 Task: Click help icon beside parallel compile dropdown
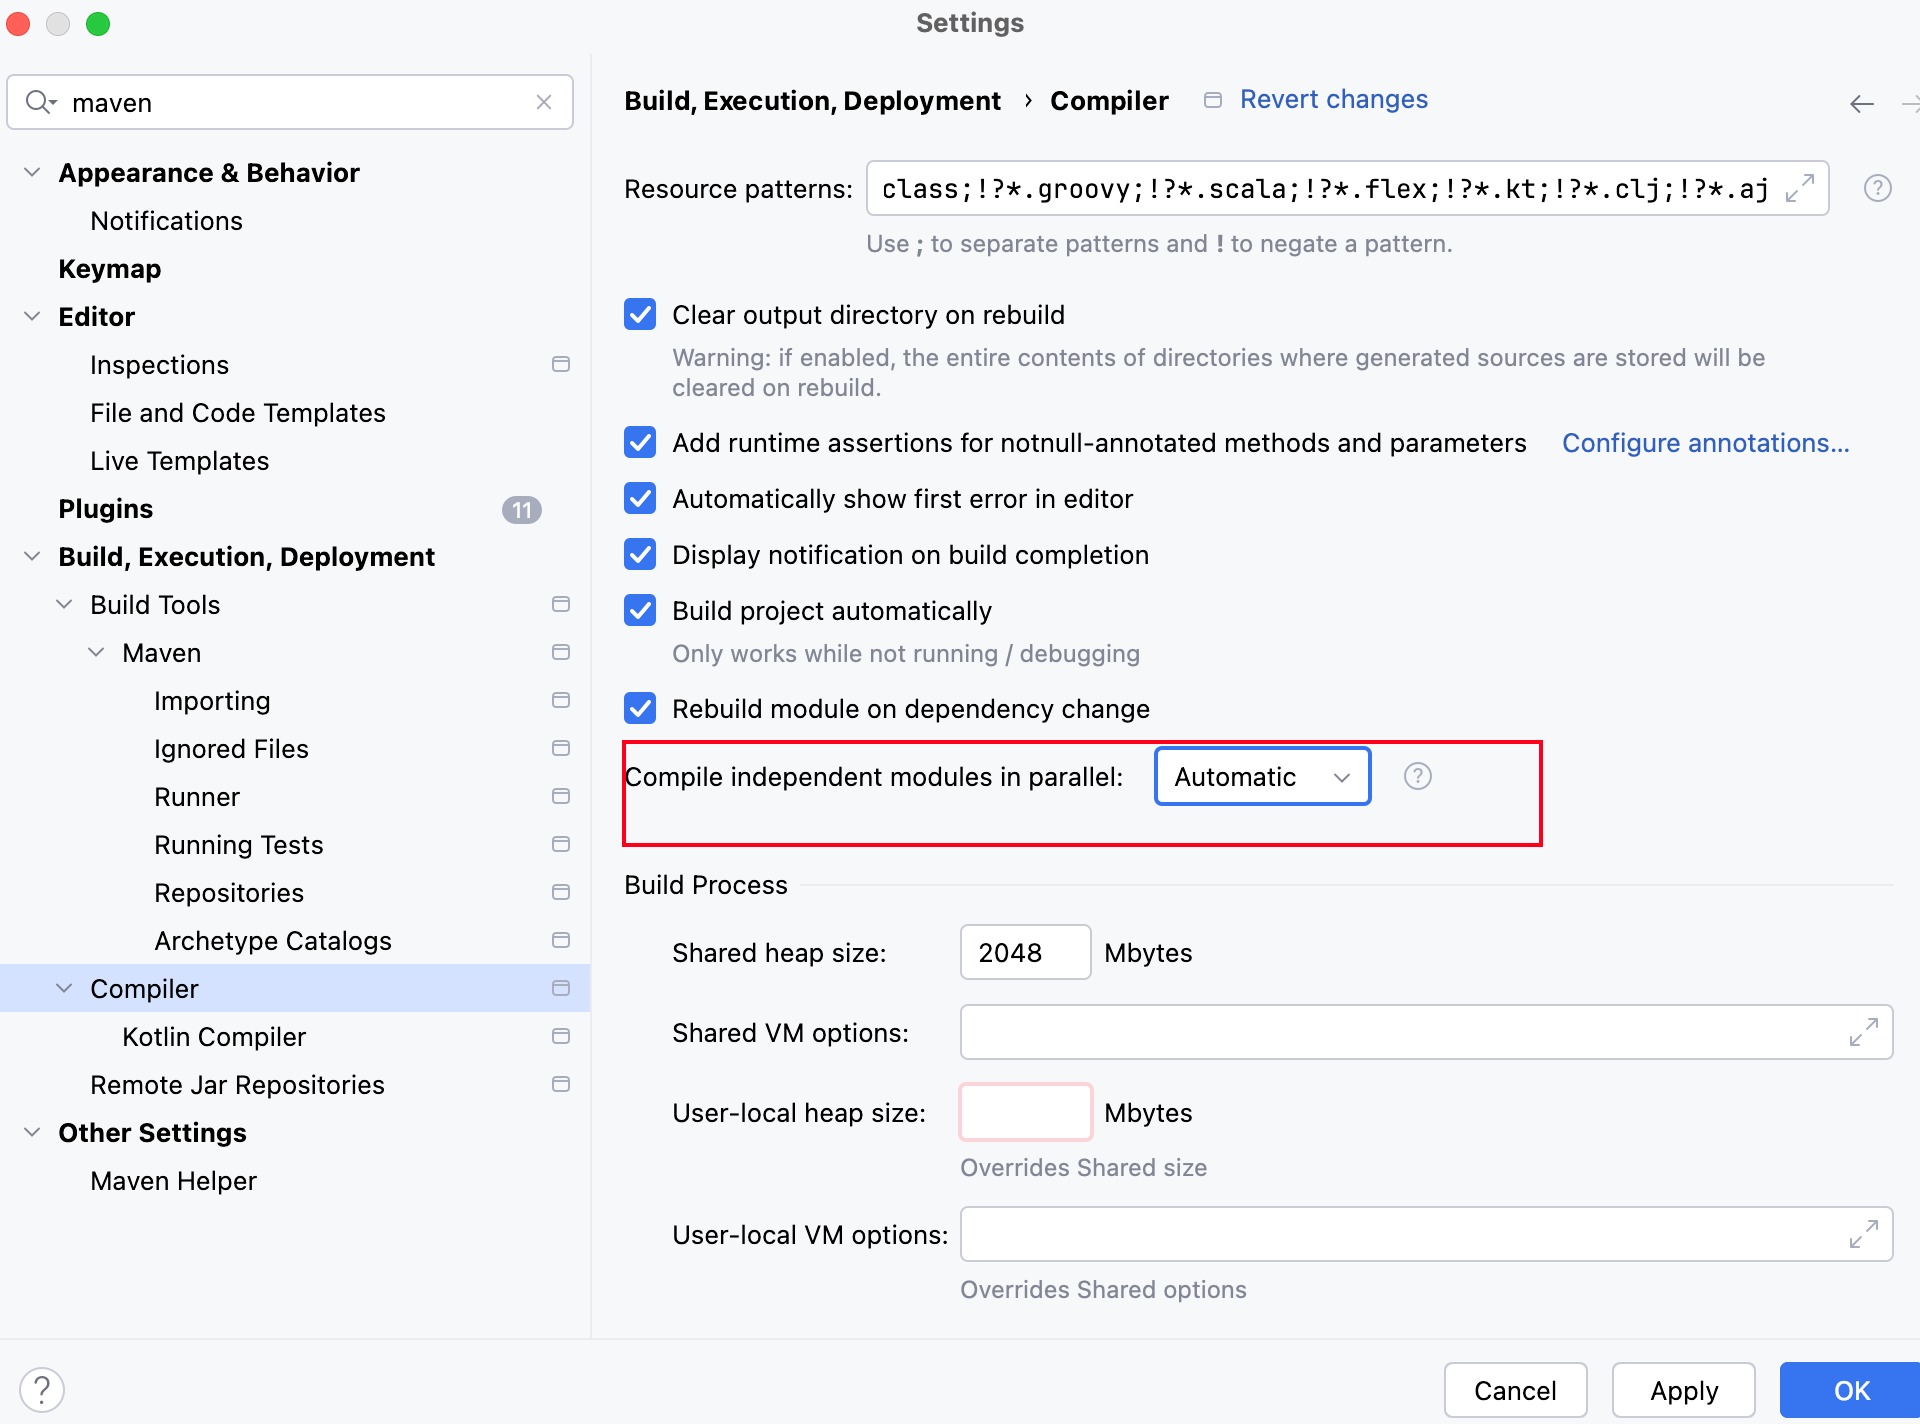pyautogui.click(x=1417, y=776)
